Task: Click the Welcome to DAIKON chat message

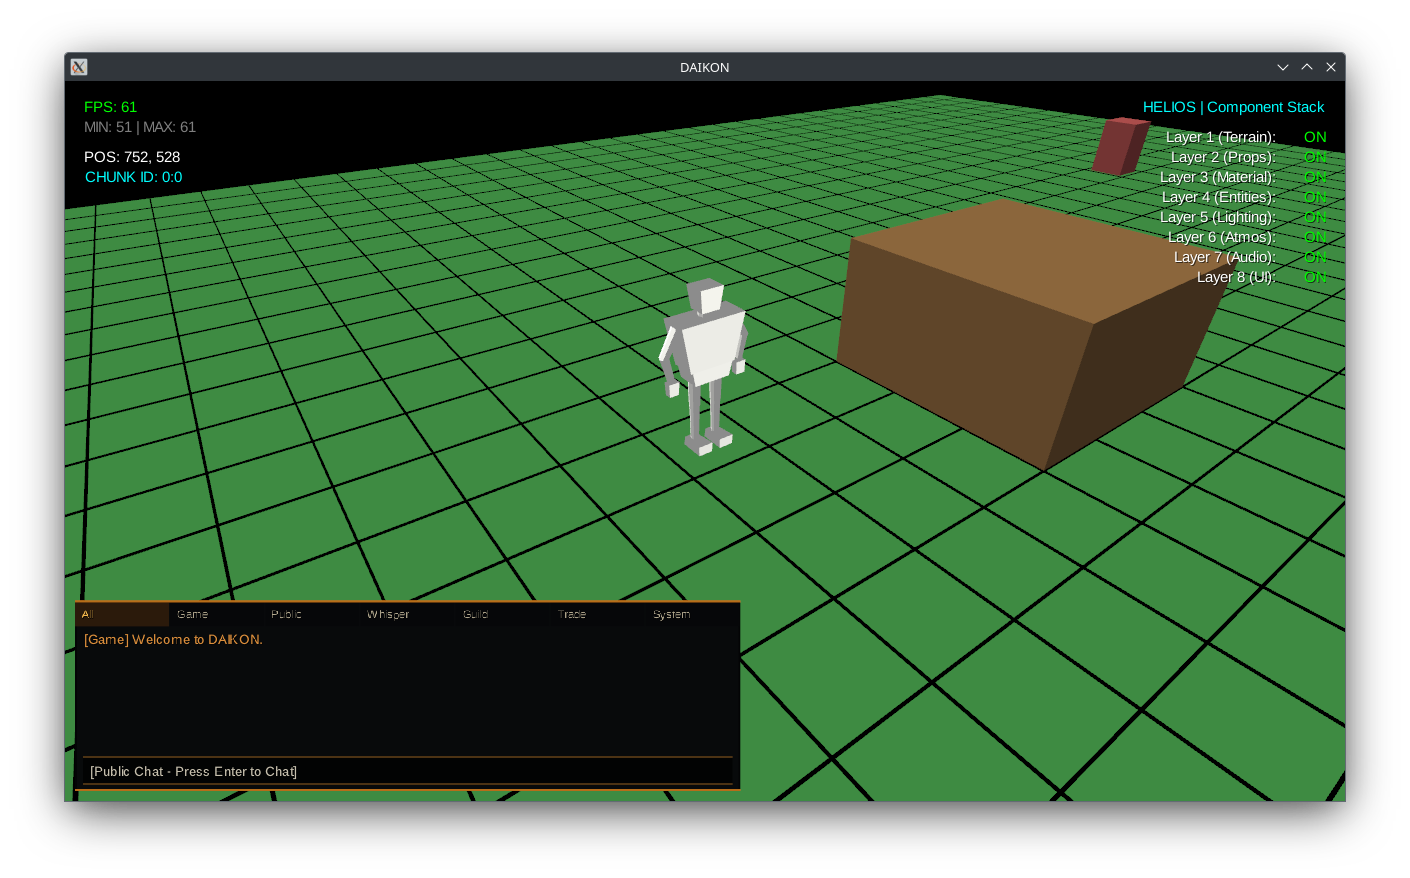Action: [x=173, y=639]
